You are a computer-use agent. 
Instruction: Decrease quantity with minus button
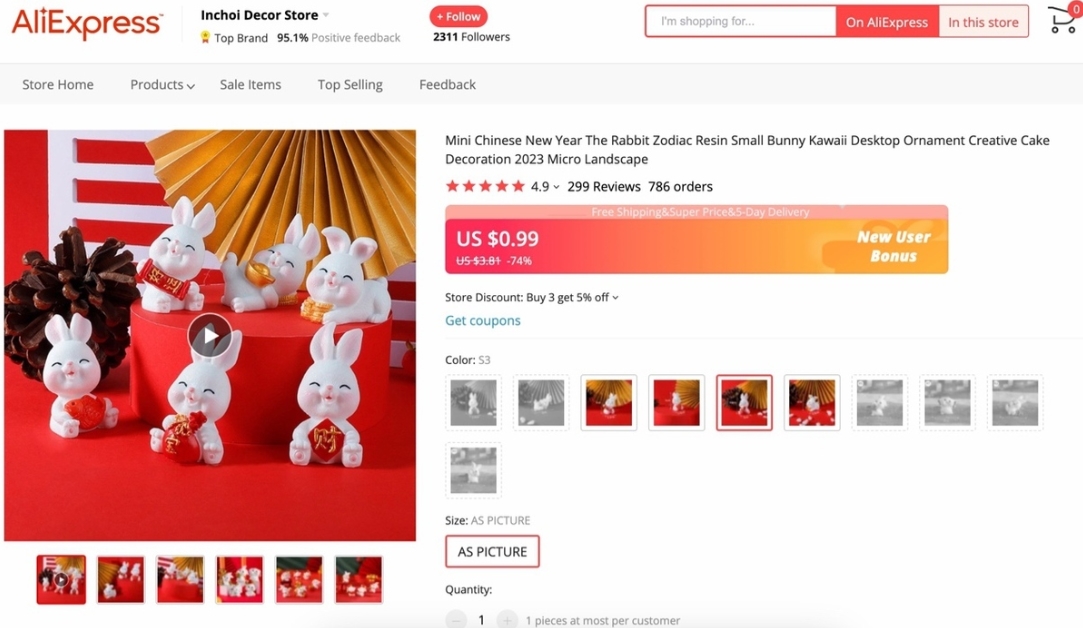click(456, 620)
